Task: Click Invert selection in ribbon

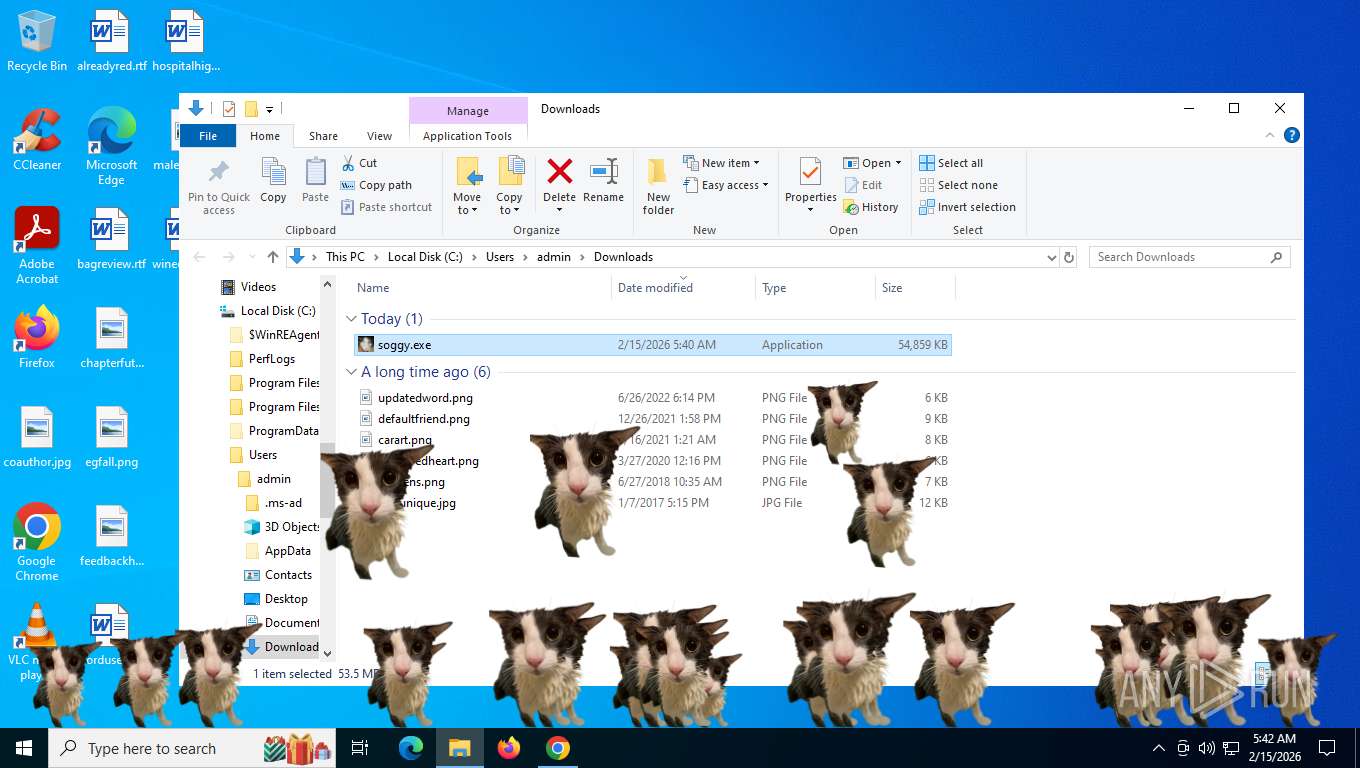Action: coord(967,207)
